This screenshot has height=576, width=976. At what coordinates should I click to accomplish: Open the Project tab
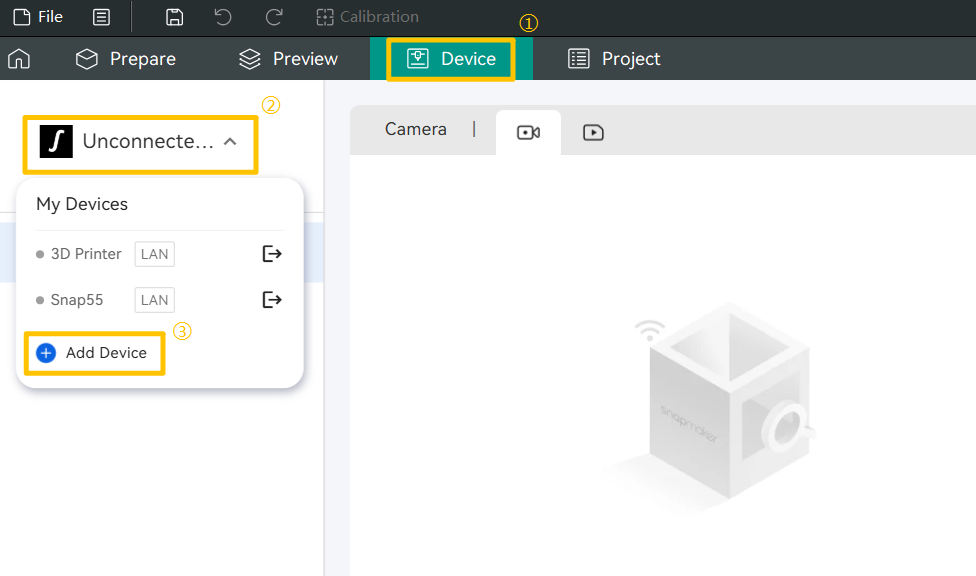coord(614,59)
